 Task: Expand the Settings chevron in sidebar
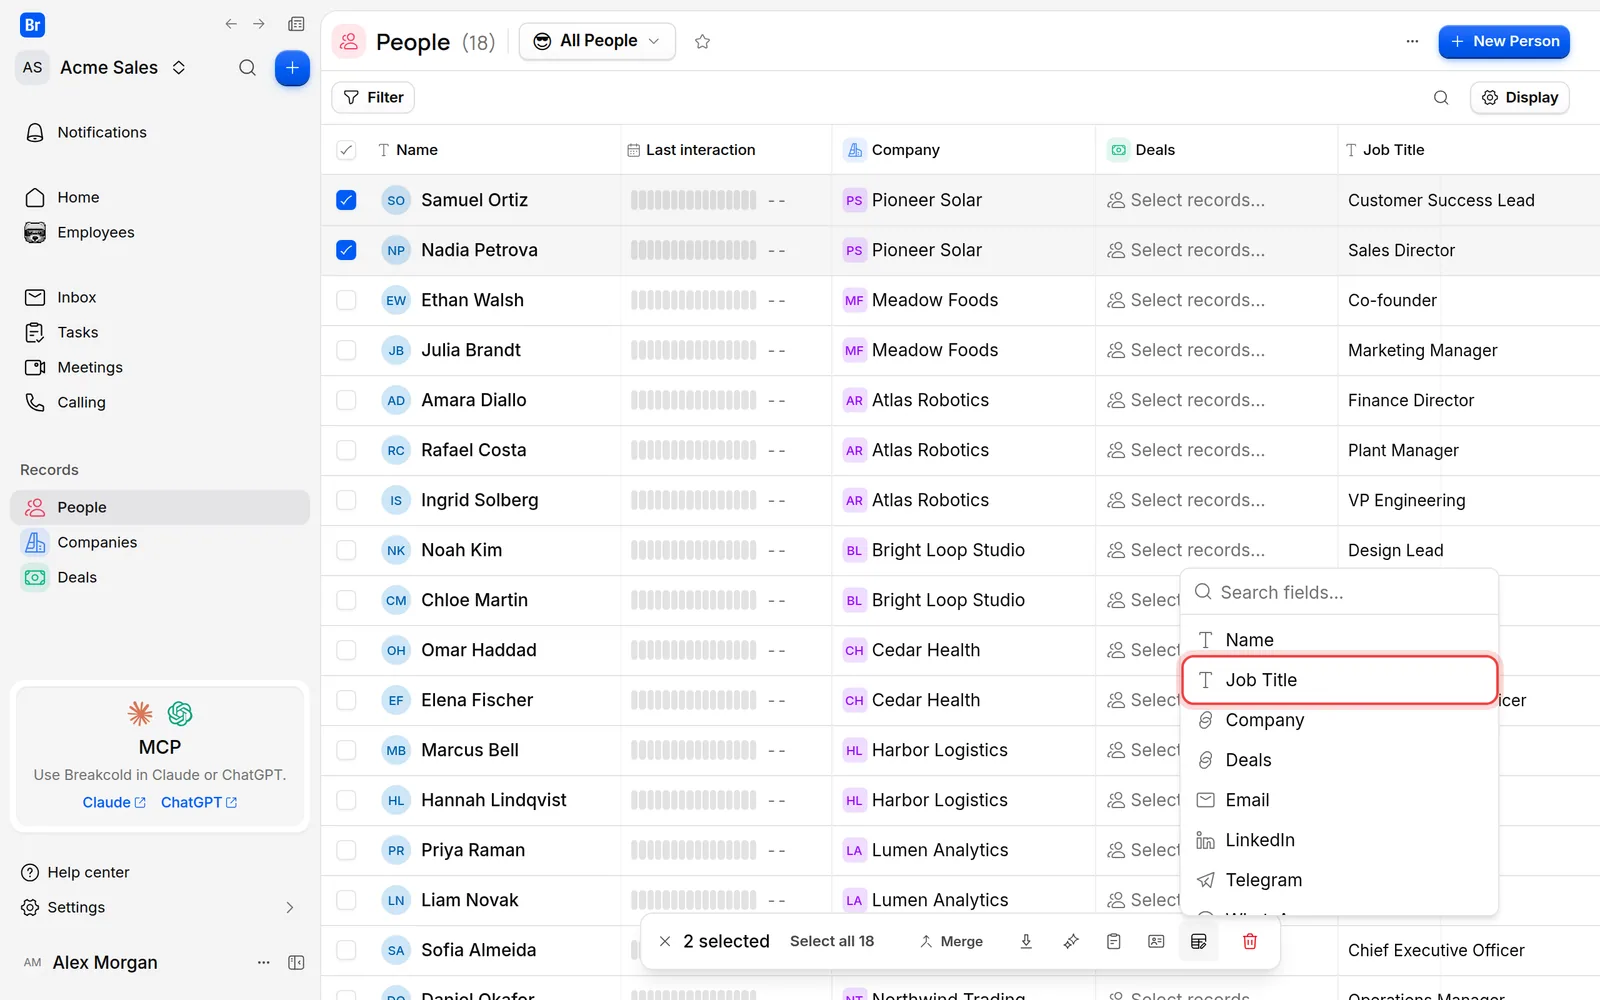coord(290,908)
